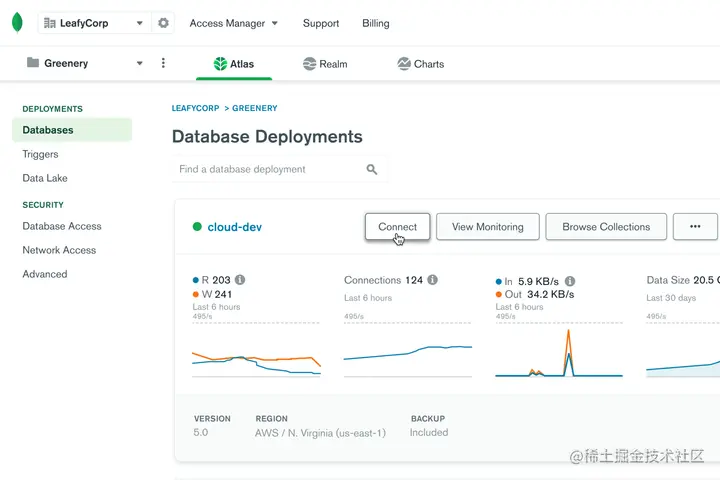Open project options three-dot menu
This screenshot has width=720, height=480.
(x=163, y=63)
